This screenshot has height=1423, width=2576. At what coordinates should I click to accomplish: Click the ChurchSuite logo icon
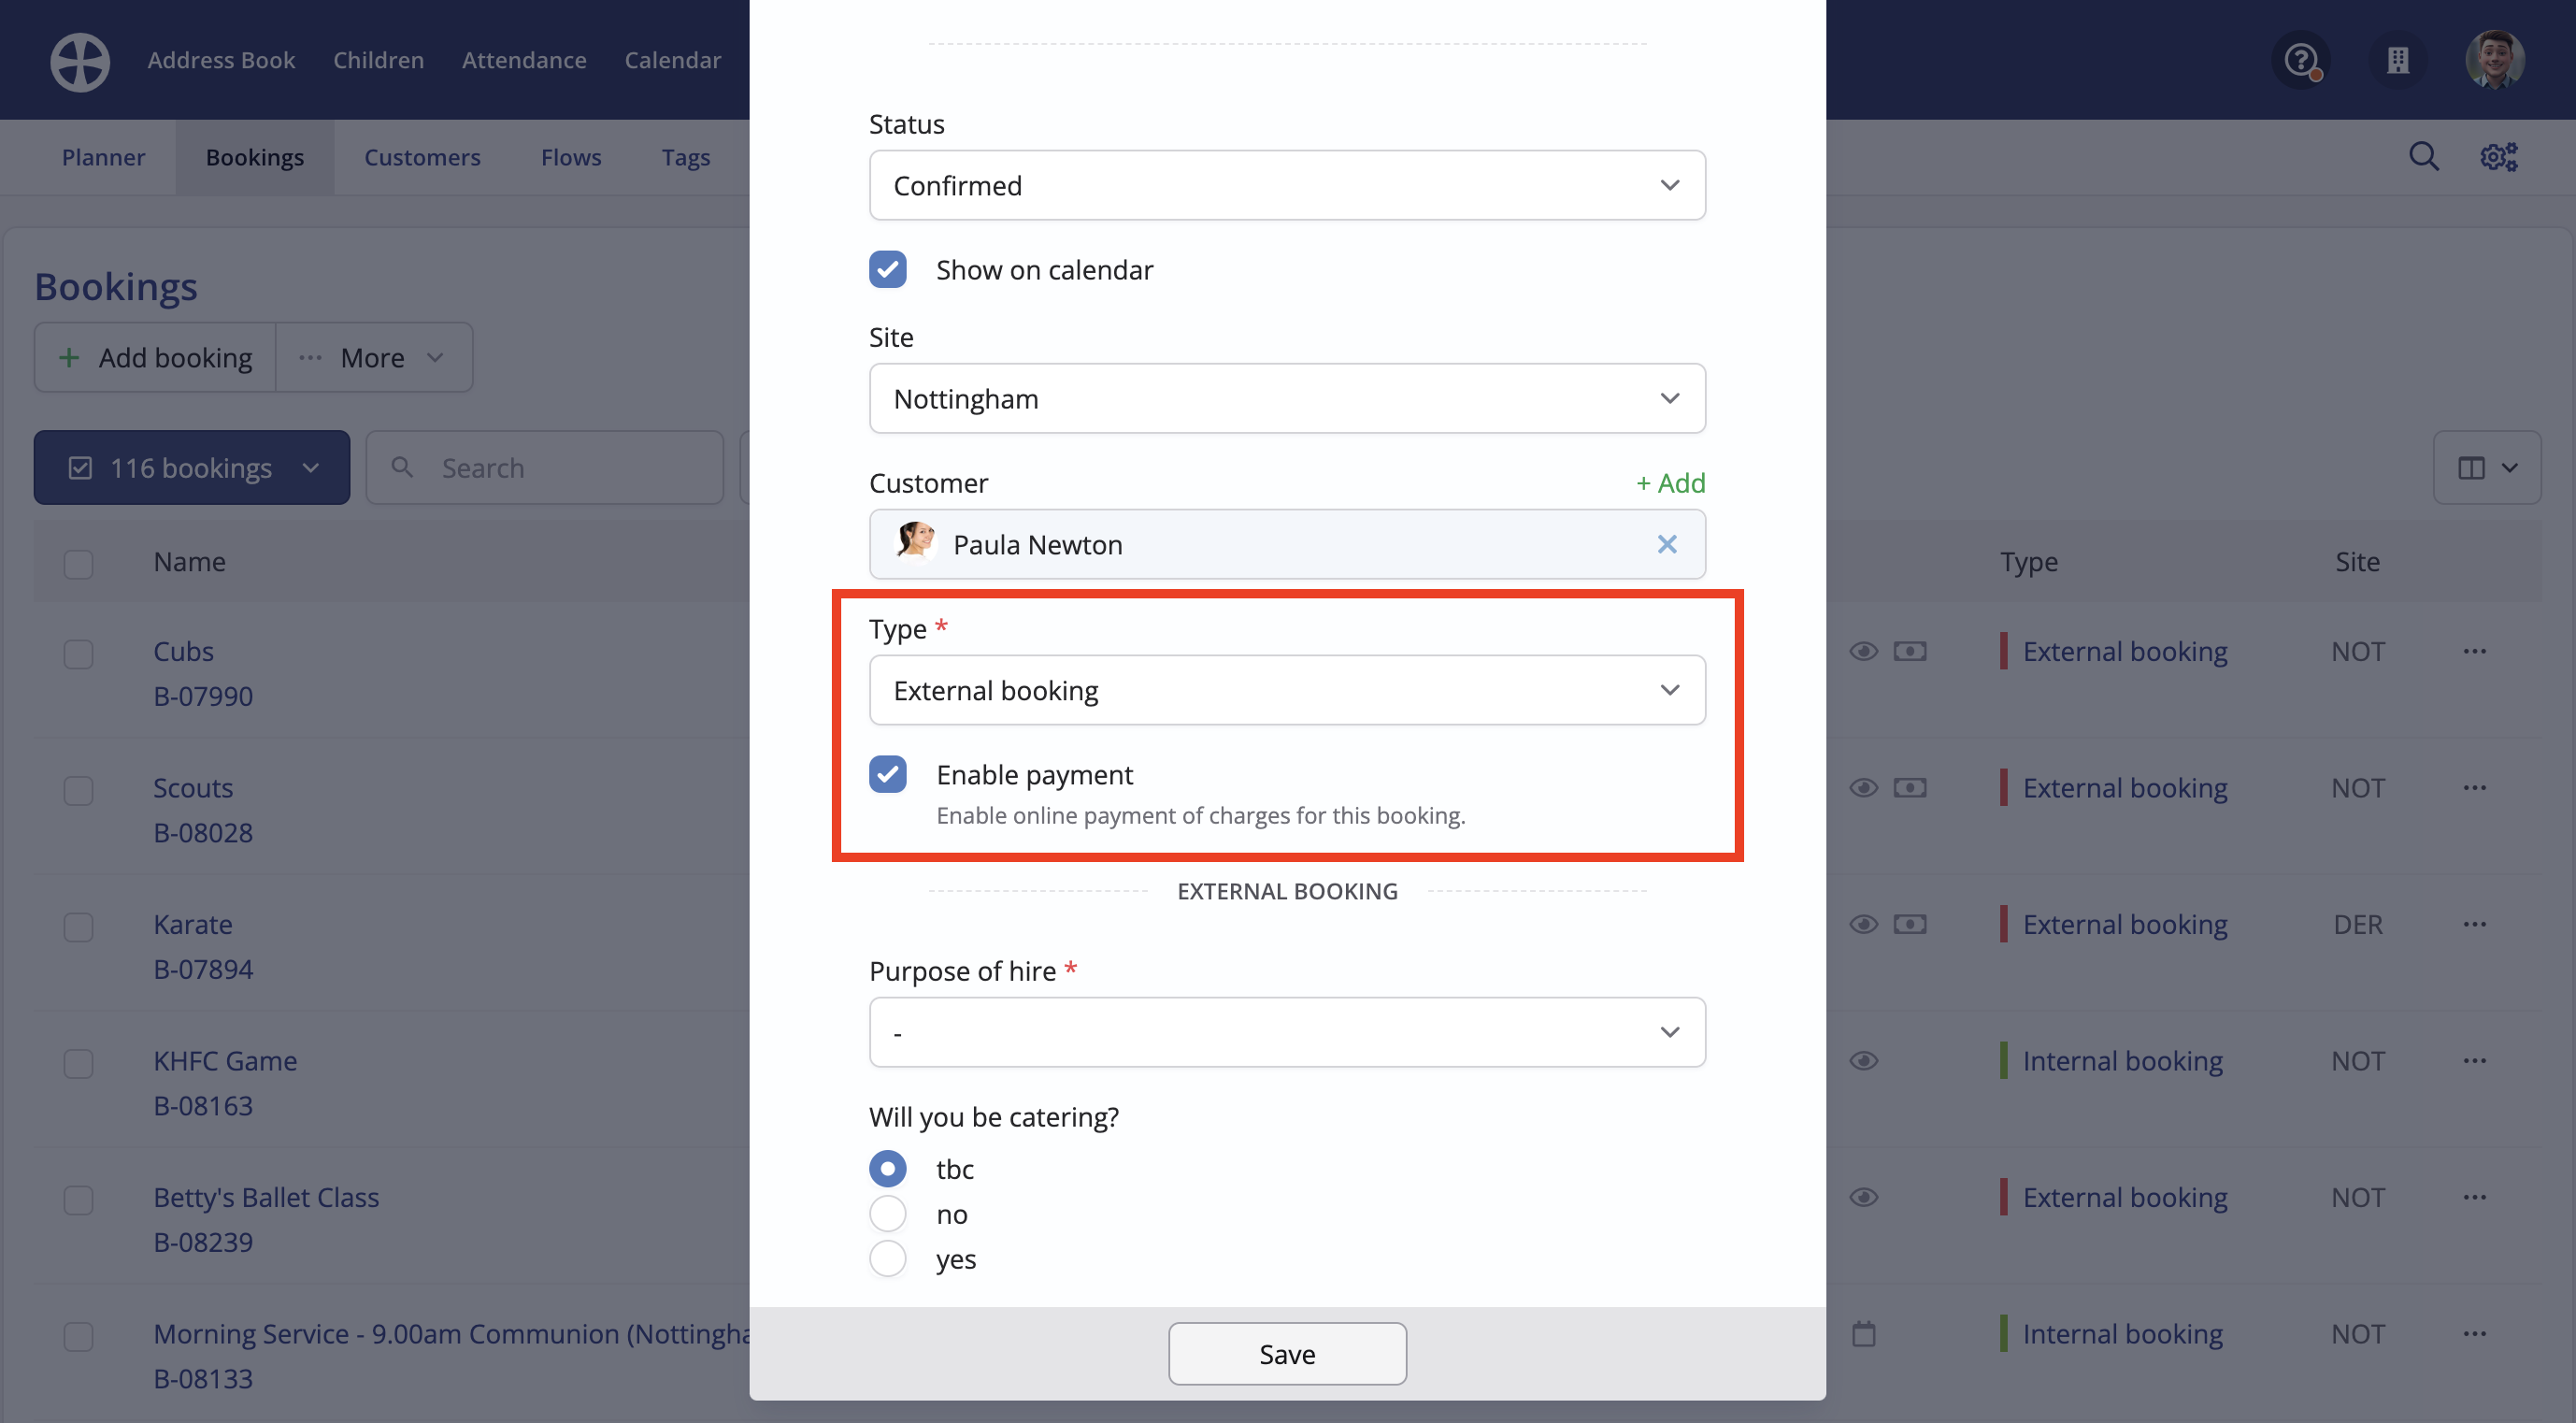click(x=80, y=62)
